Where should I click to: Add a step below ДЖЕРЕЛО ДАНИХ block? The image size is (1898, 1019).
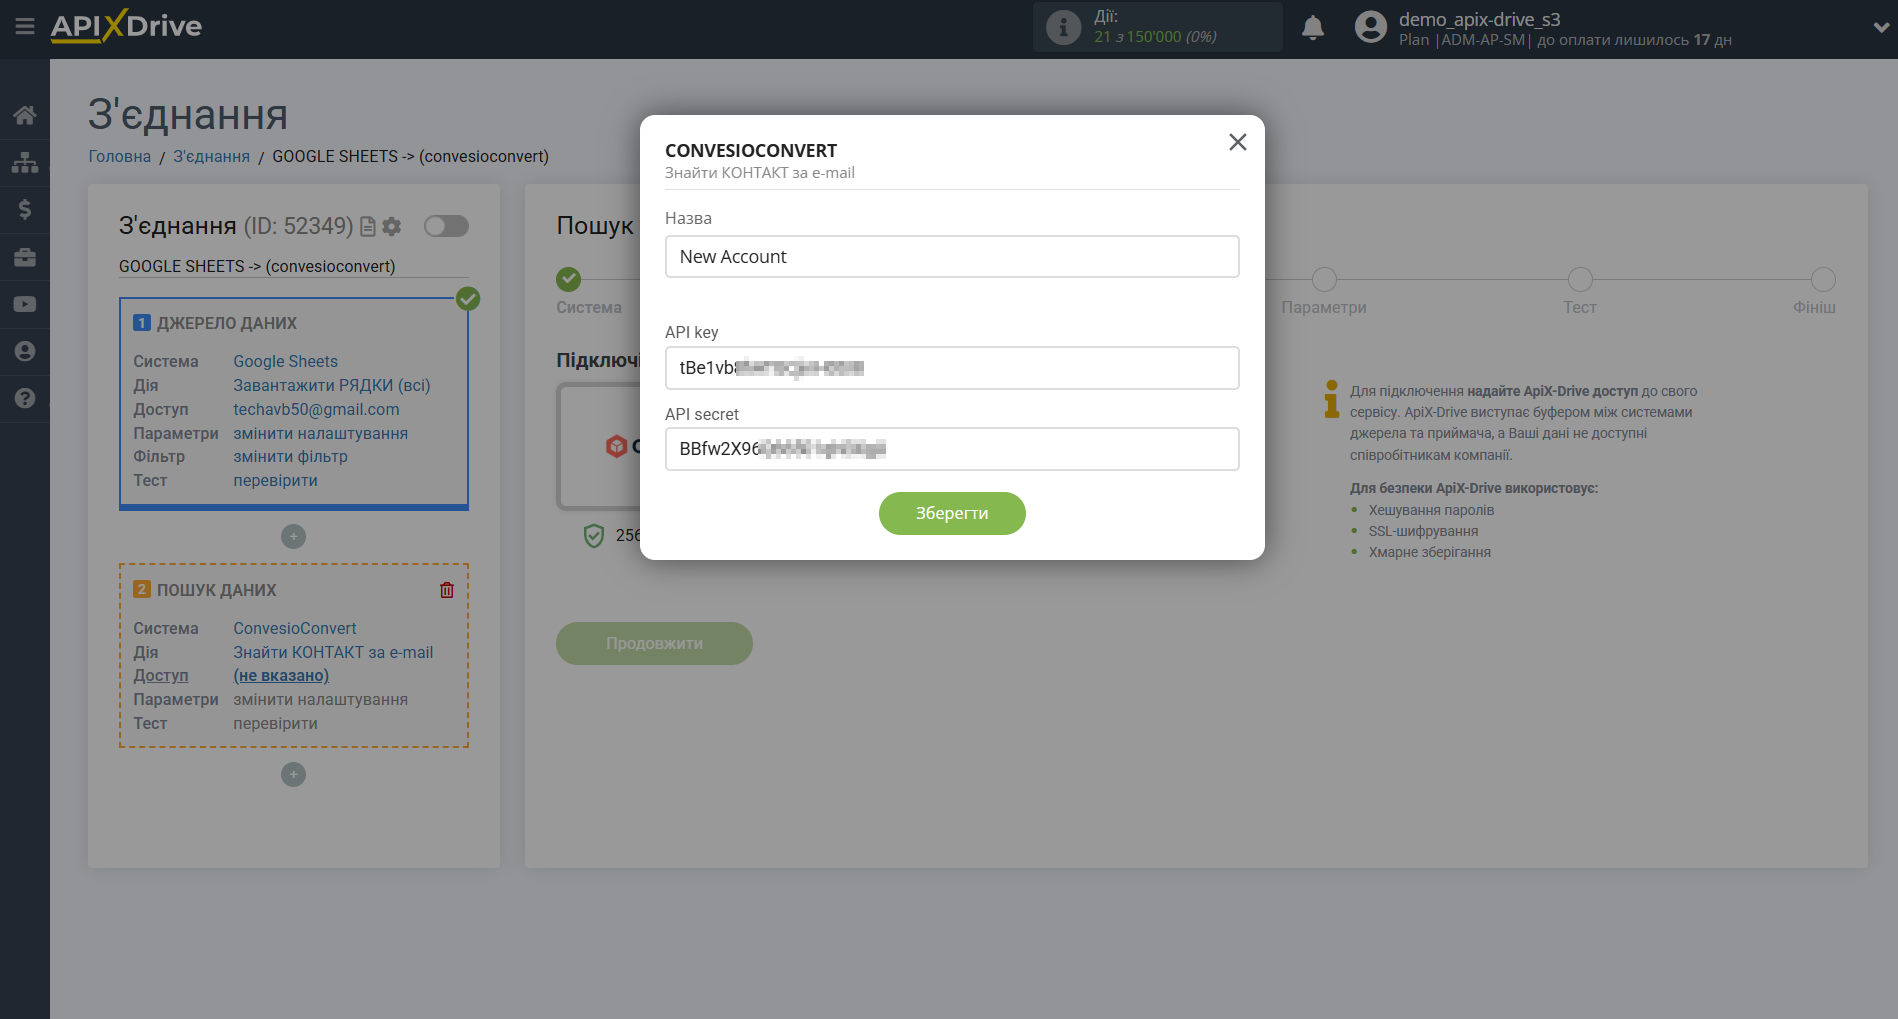coord(293,537)
